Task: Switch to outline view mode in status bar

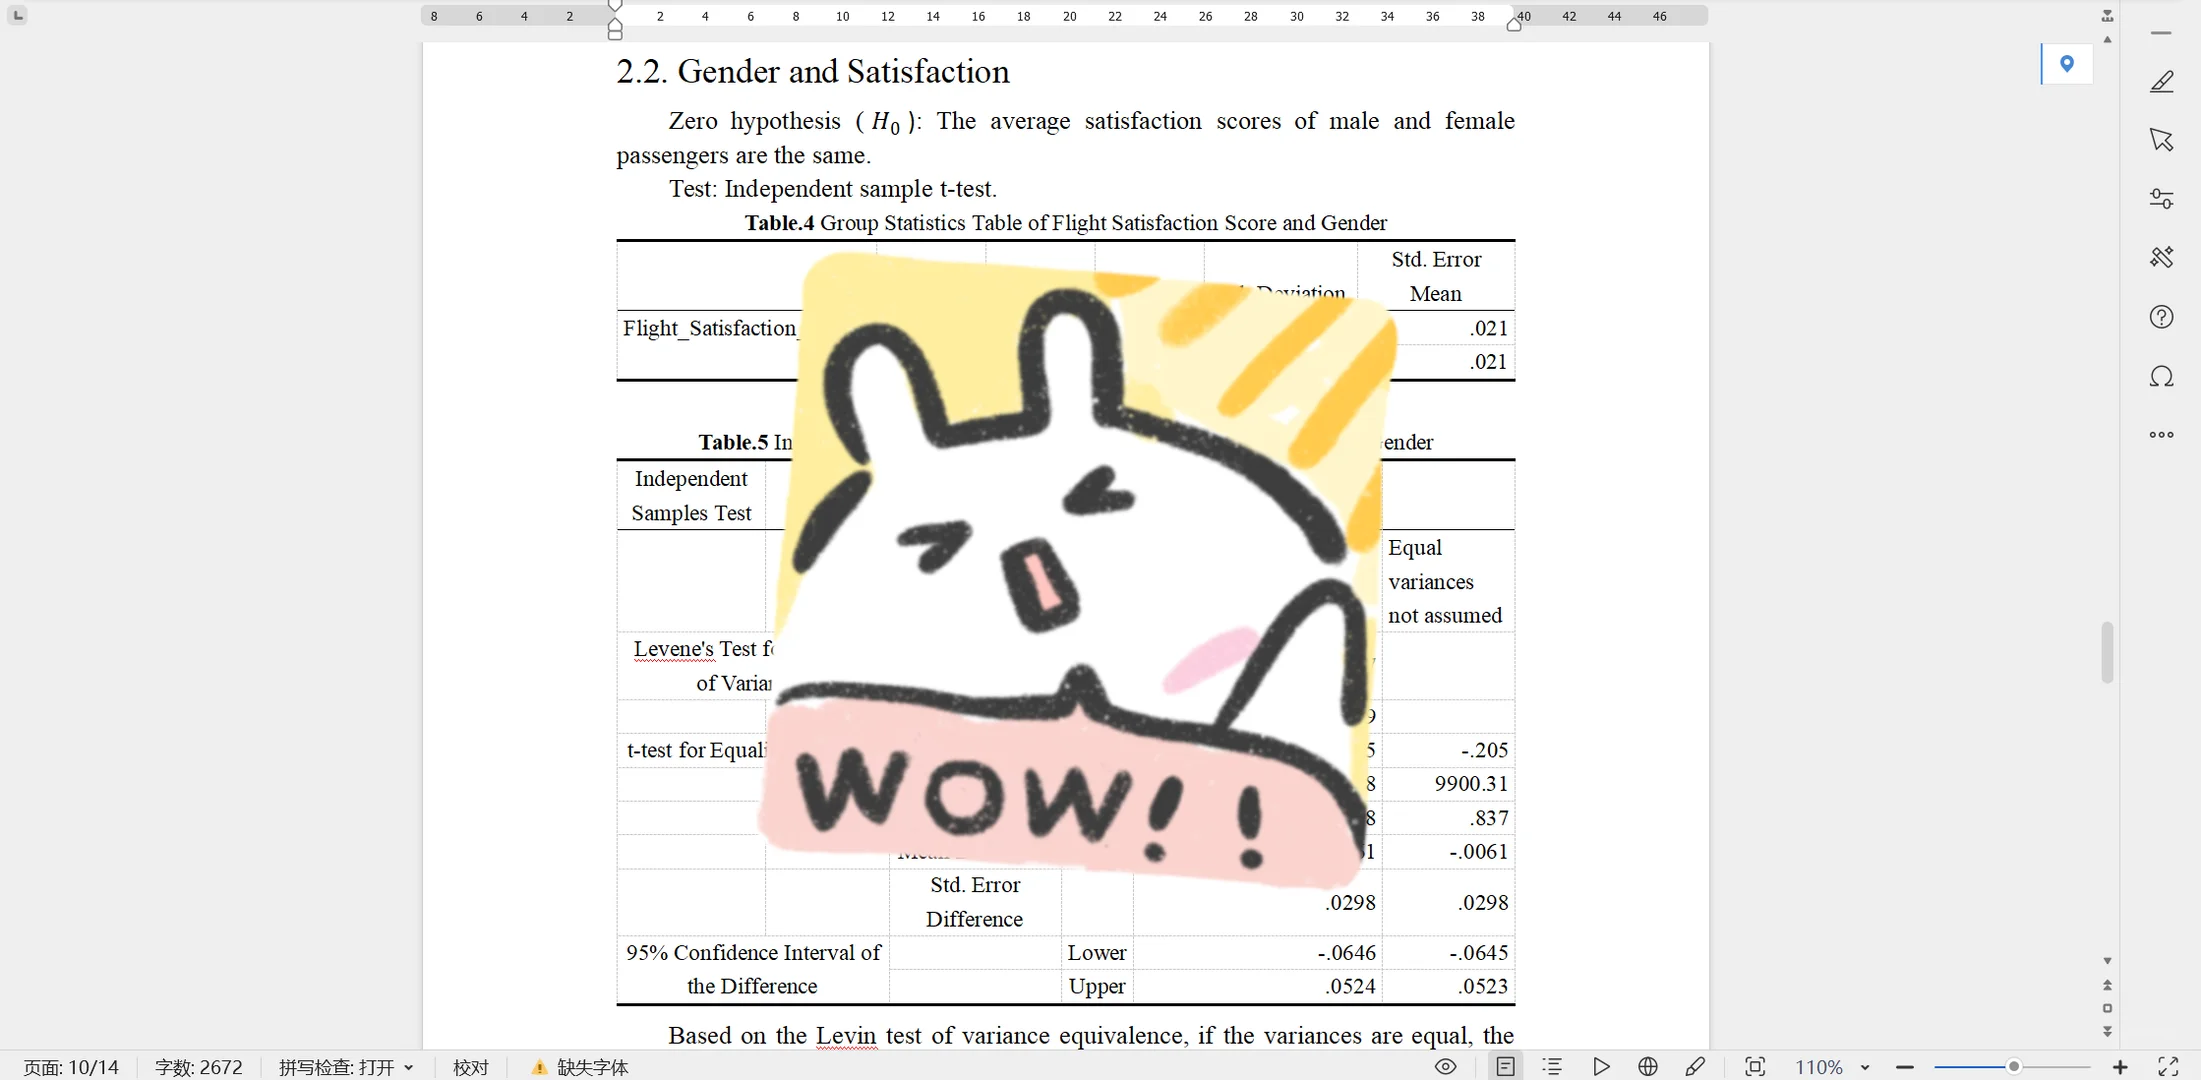Action: pos(1551,1066)
